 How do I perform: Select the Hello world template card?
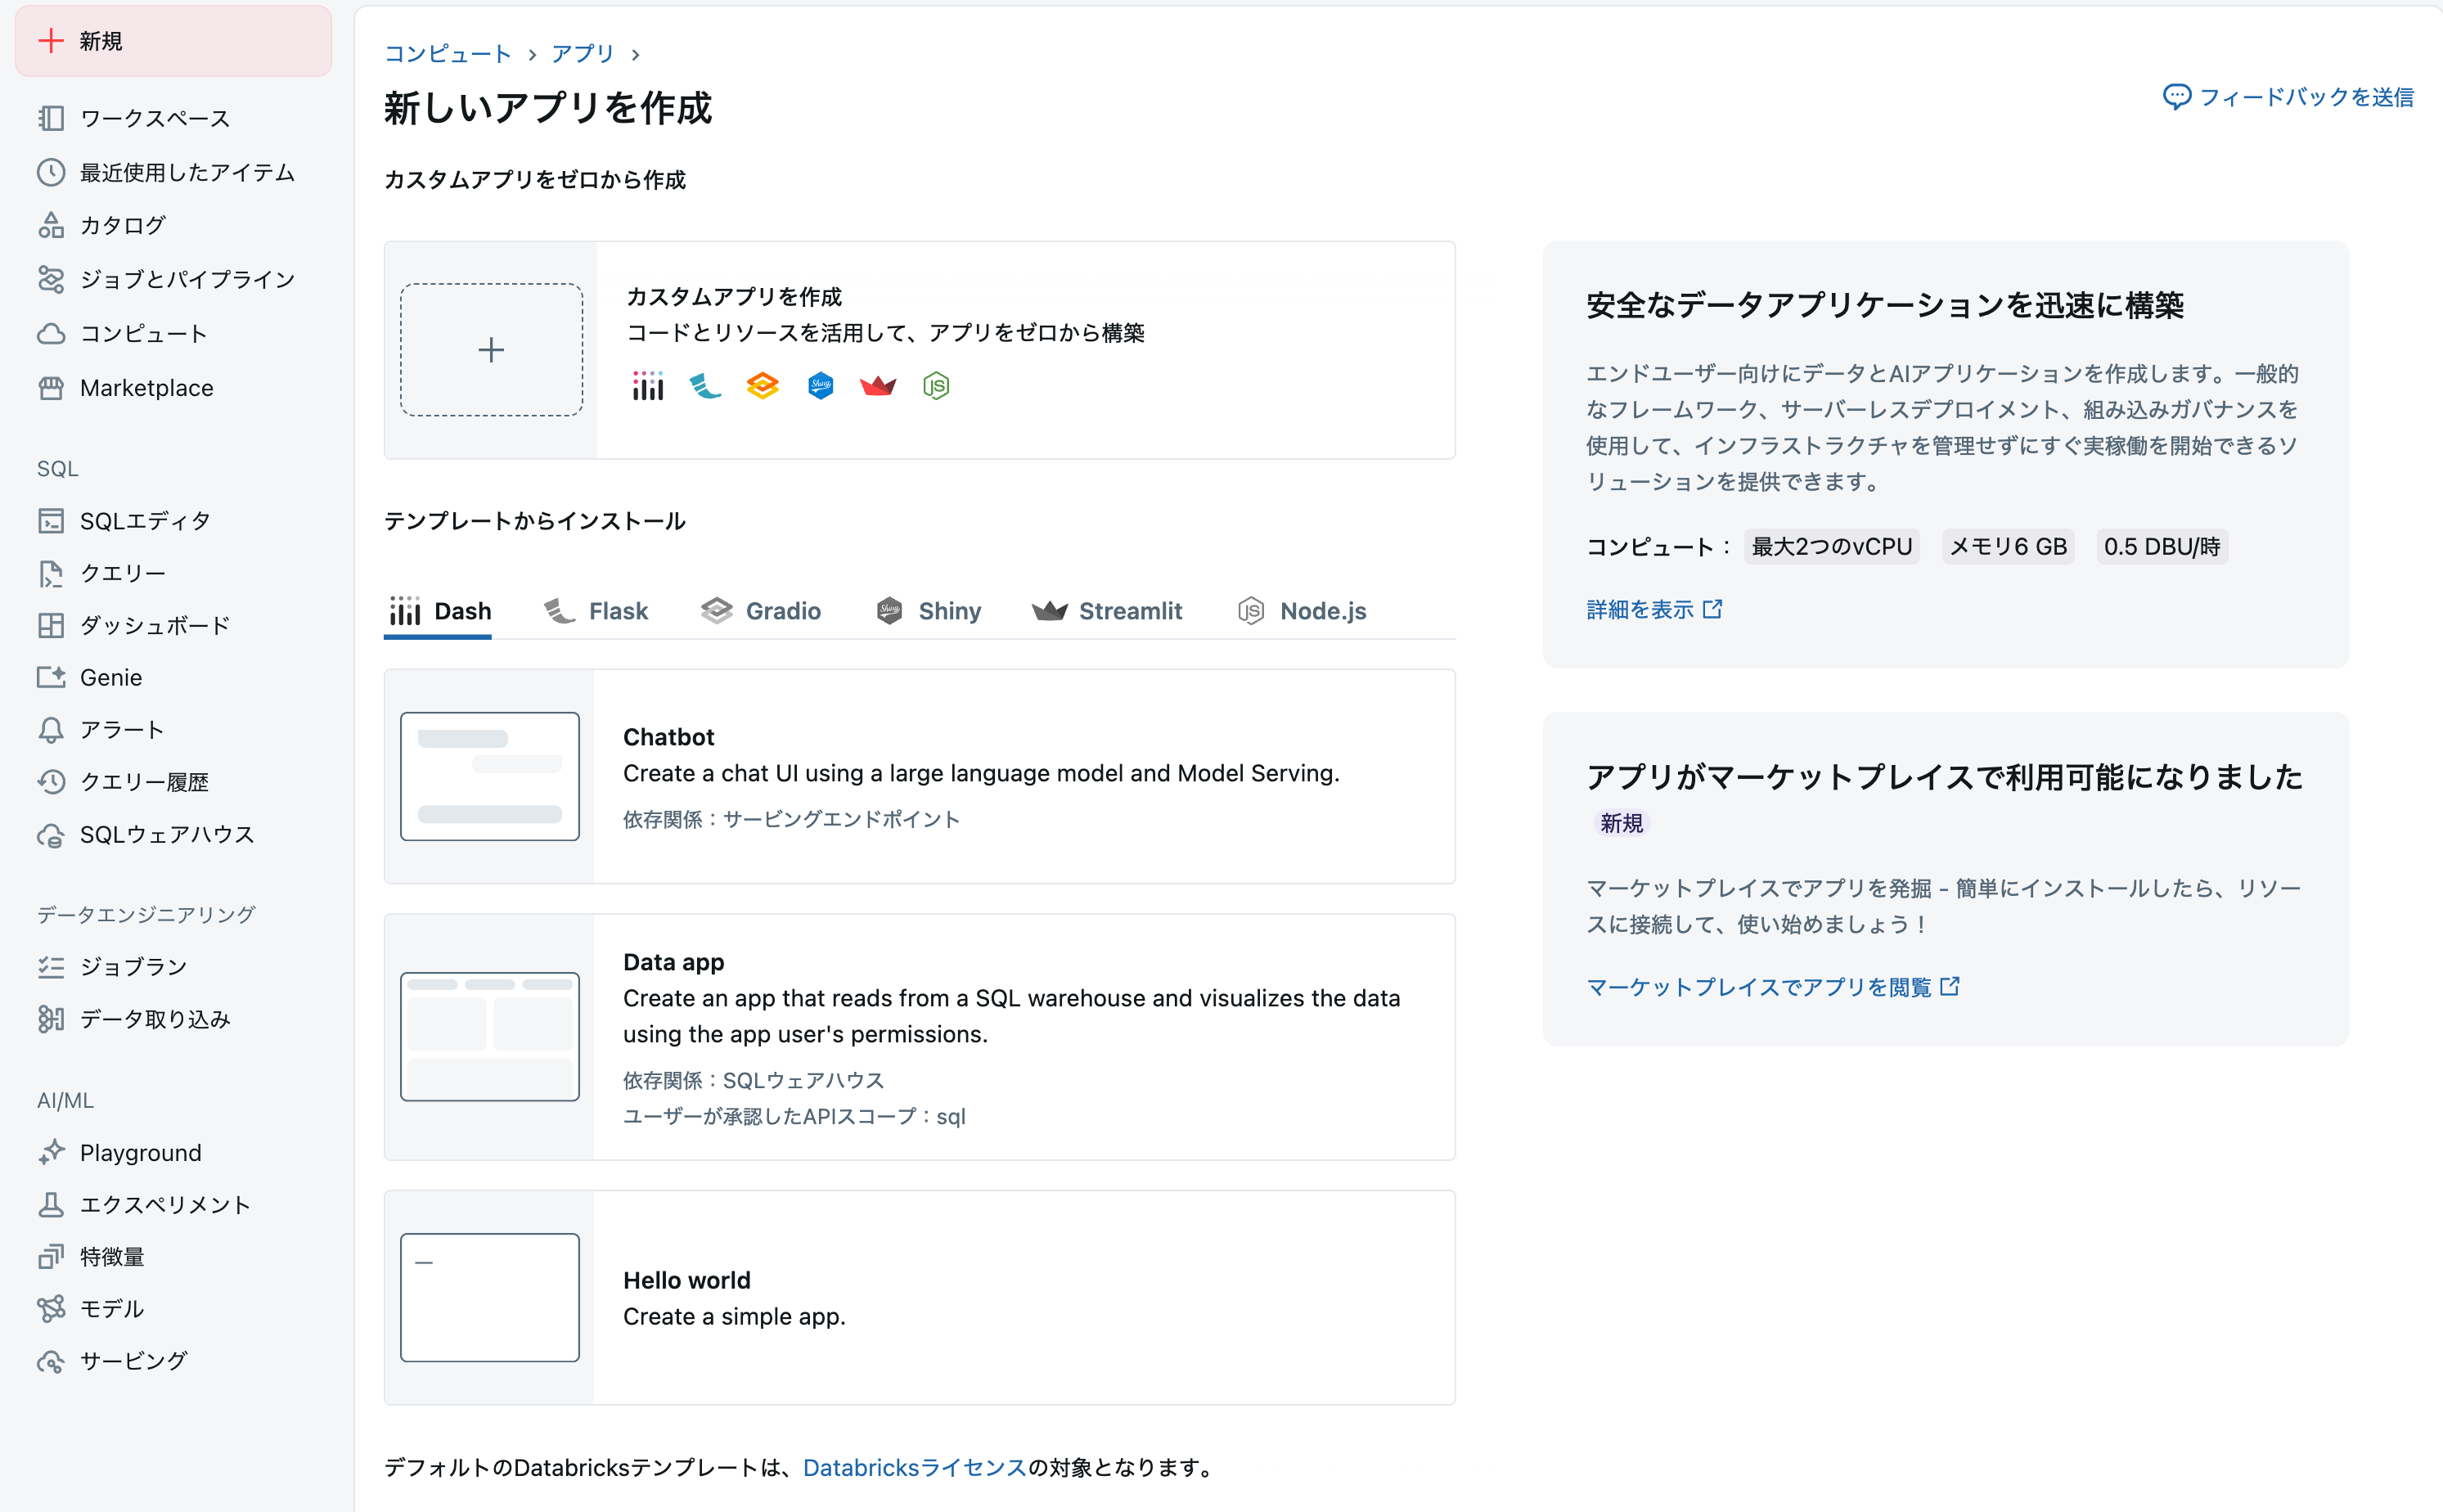pyautogui.click(x=919, y=1297)
